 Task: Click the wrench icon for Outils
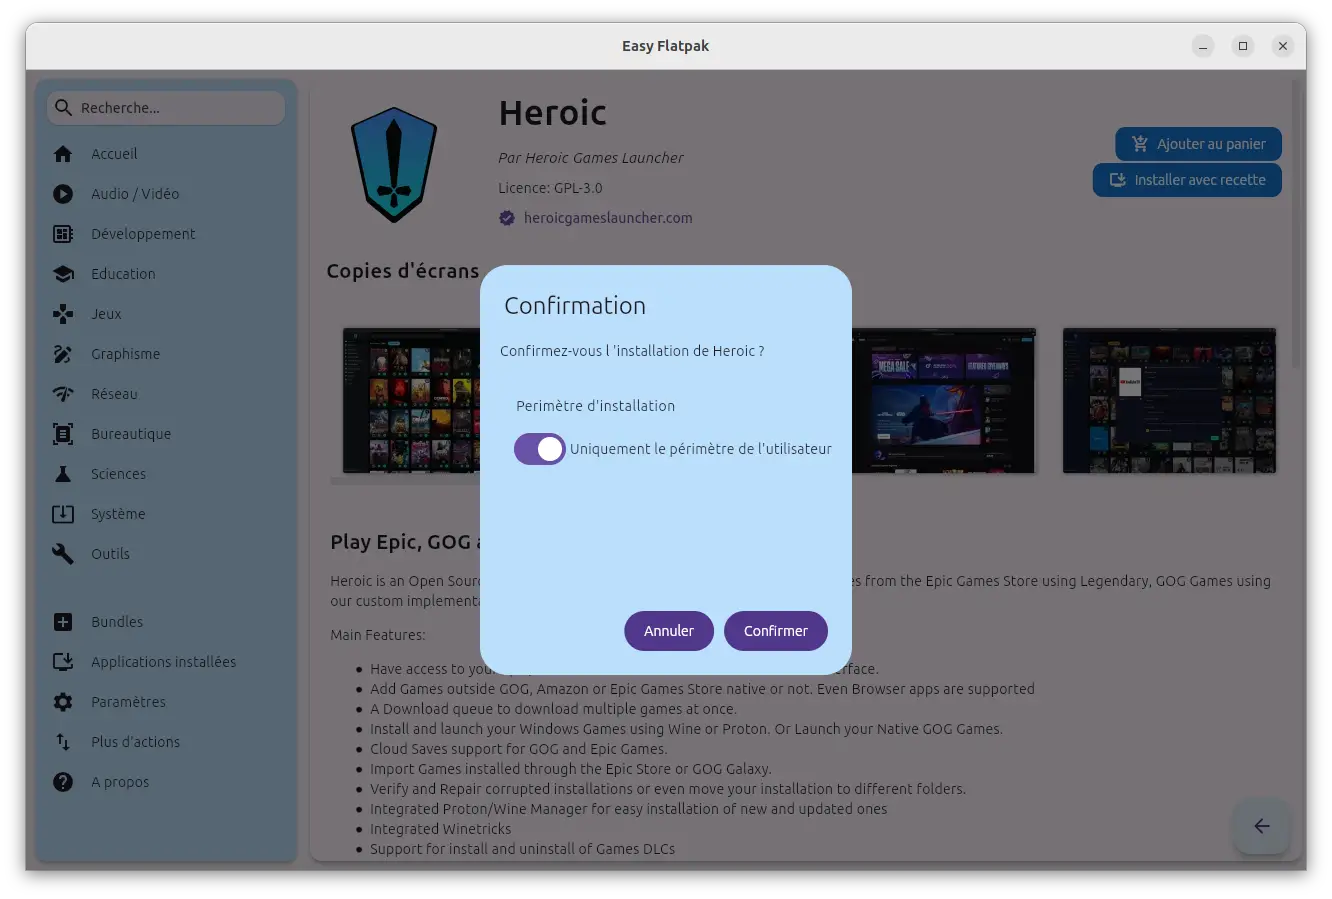[x=63, y=554]
